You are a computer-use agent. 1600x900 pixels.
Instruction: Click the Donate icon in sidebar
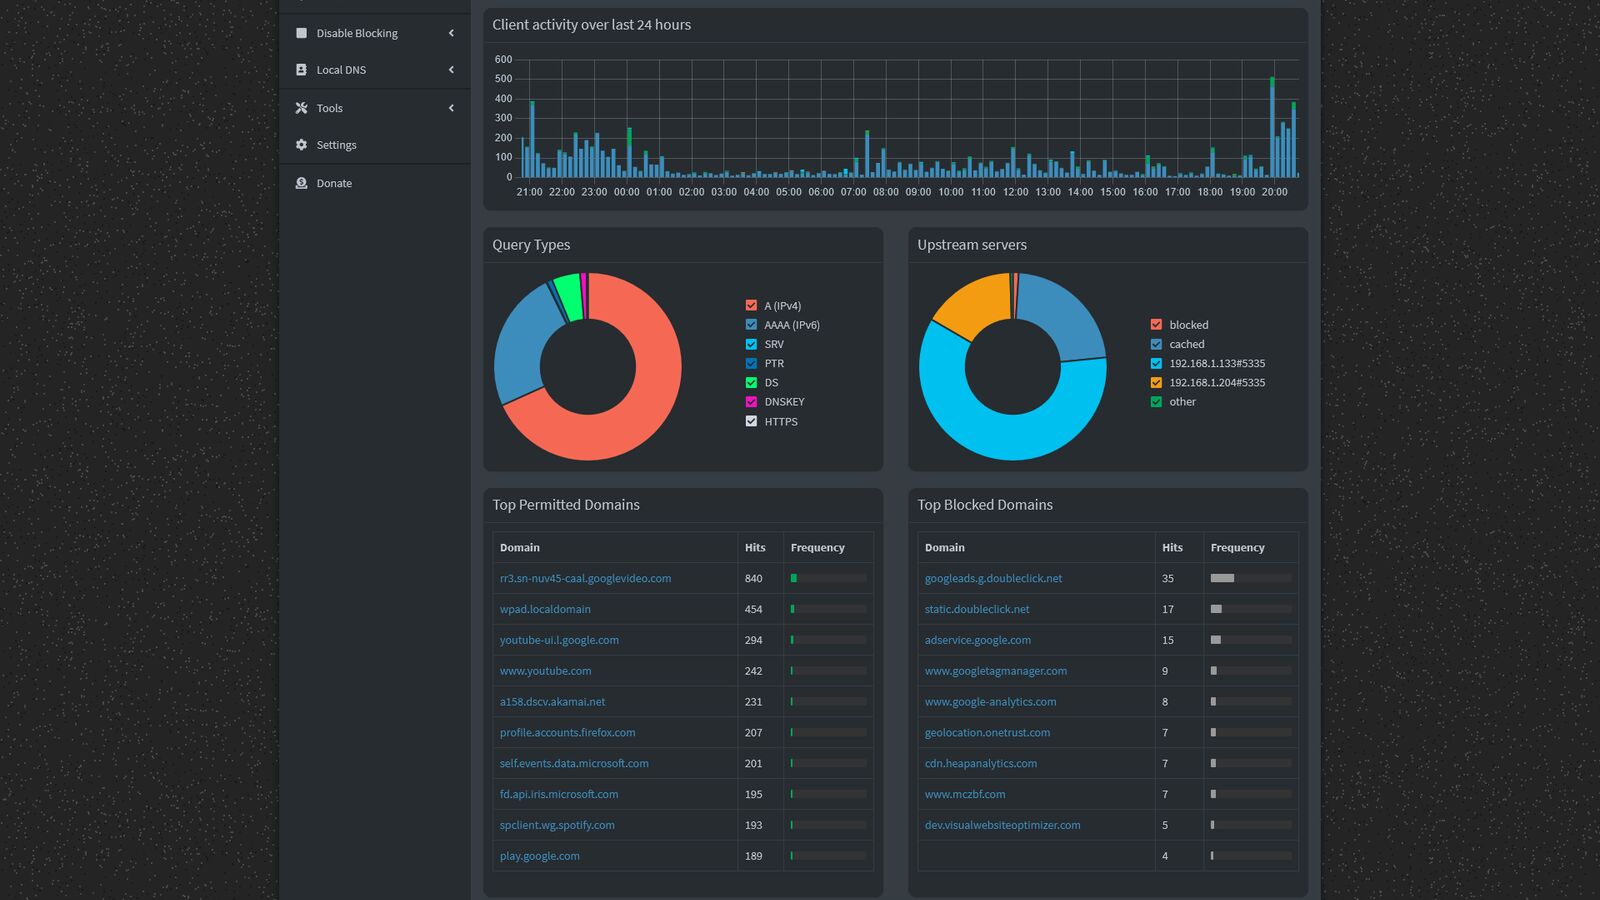pos(301,183)
